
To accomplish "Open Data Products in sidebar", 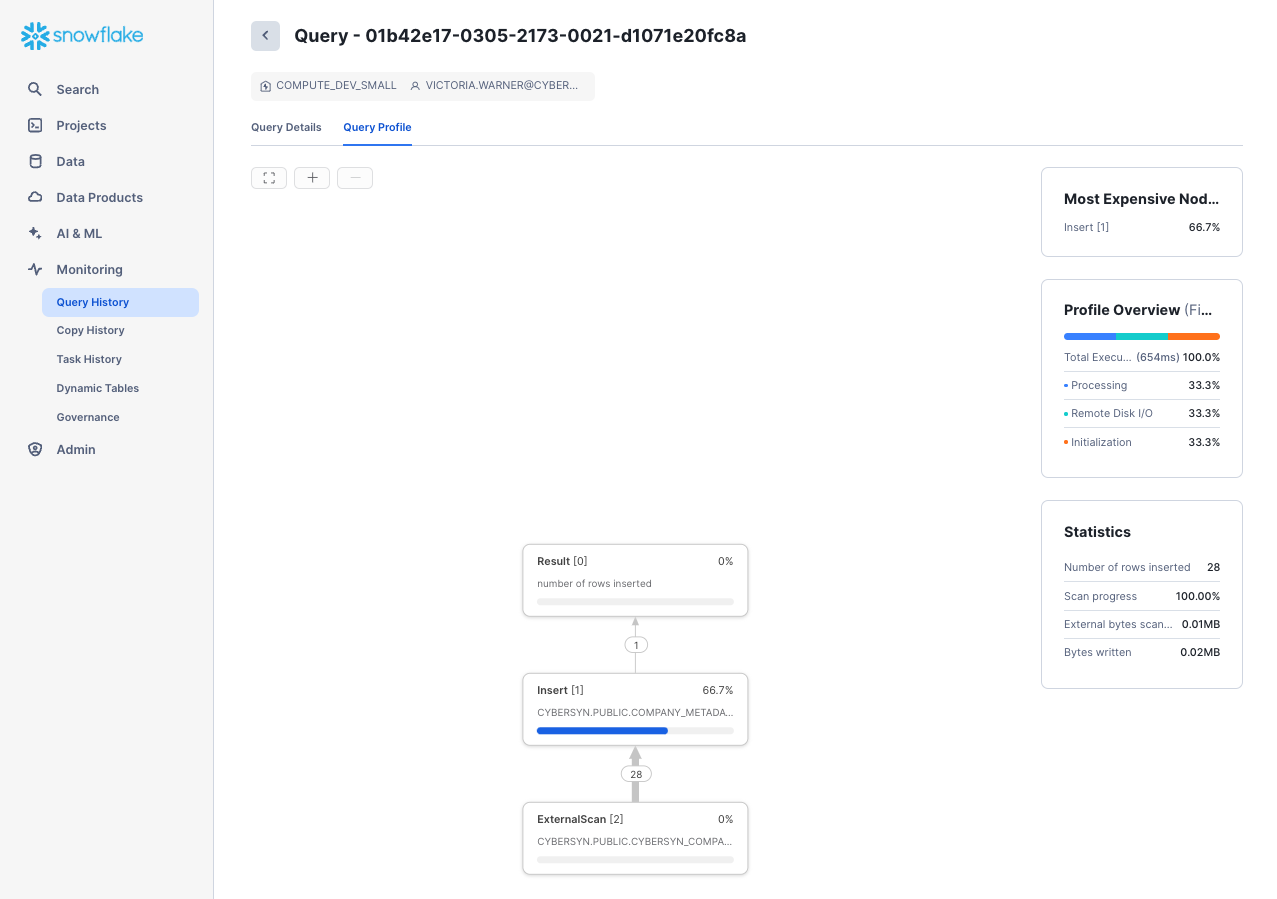I will click(99, 198).
